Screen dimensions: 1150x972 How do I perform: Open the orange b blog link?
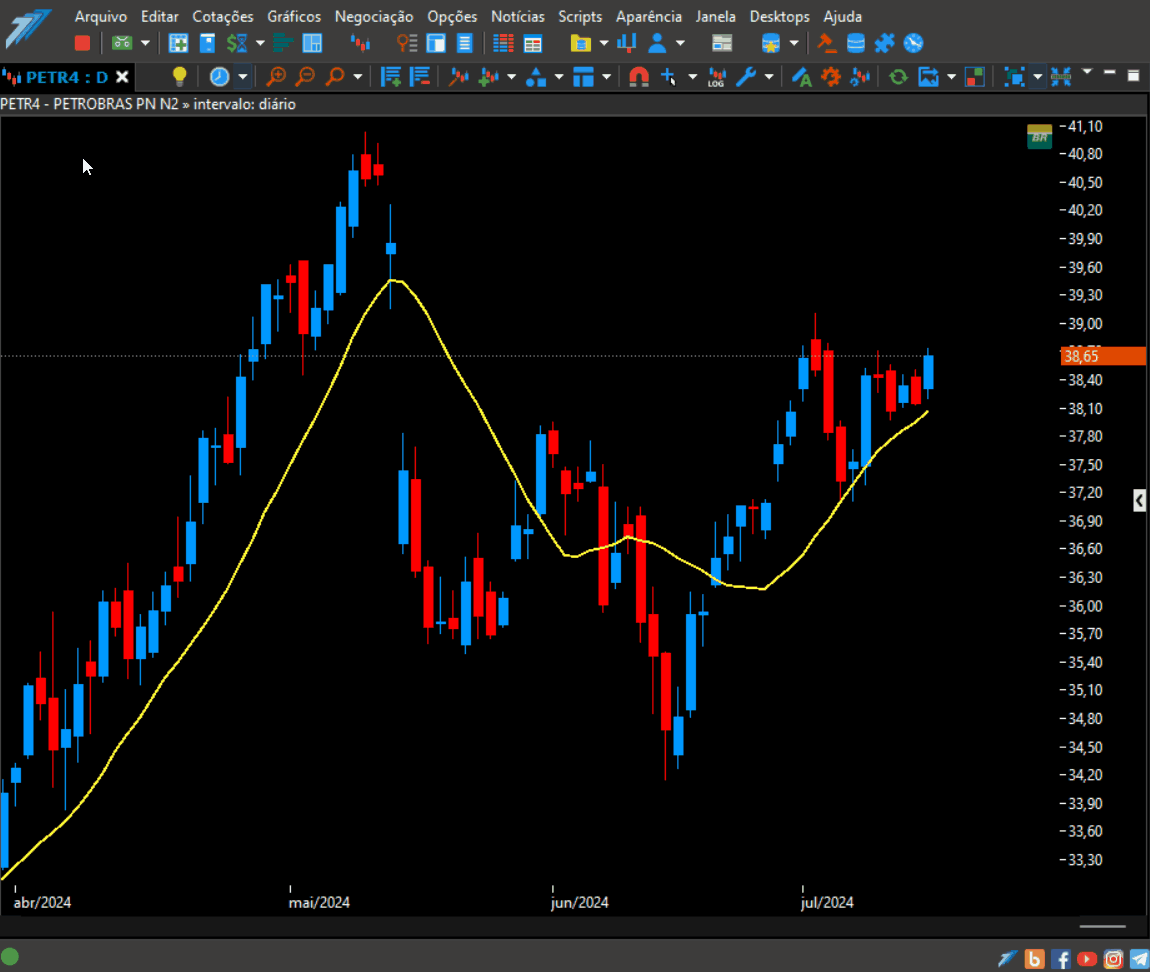click(x=1035, y=958)
